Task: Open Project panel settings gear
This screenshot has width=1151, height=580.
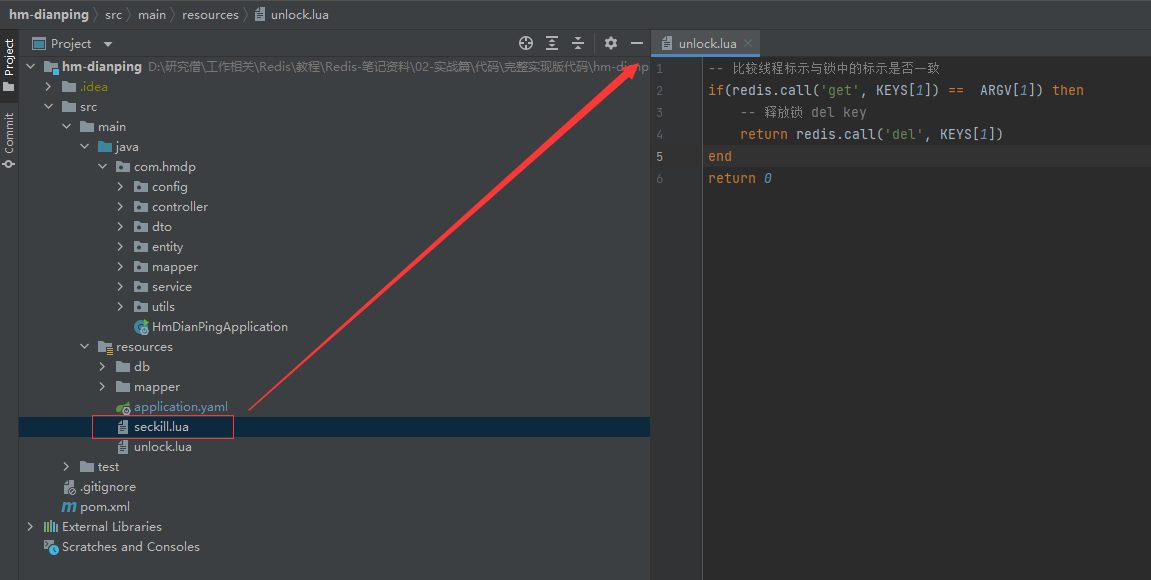Action: click(611, 43)
